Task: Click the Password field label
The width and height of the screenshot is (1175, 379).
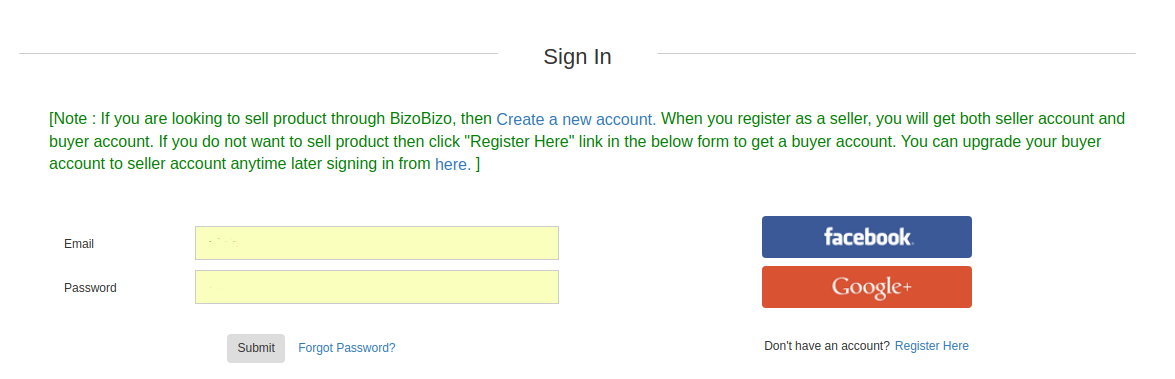Action: point(90,288)
